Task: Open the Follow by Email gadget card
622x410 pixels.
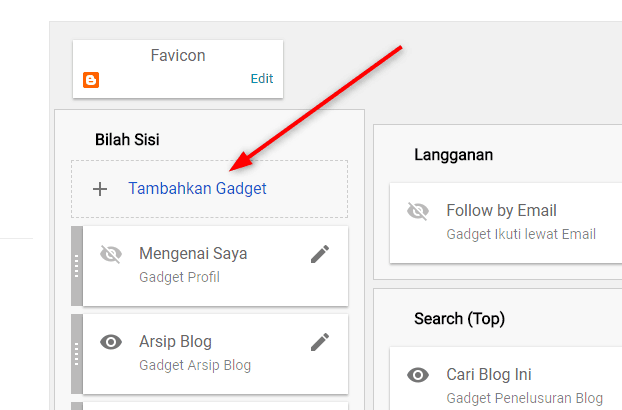Action: click(x=506, y=223)
